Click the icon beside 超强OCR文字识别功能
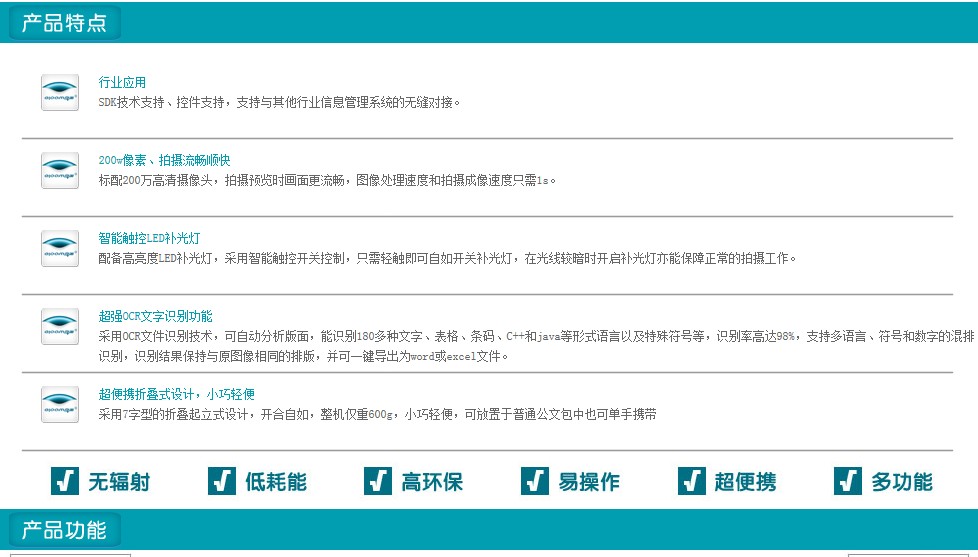Screen dimensions: 978x557 pos(60,326)
